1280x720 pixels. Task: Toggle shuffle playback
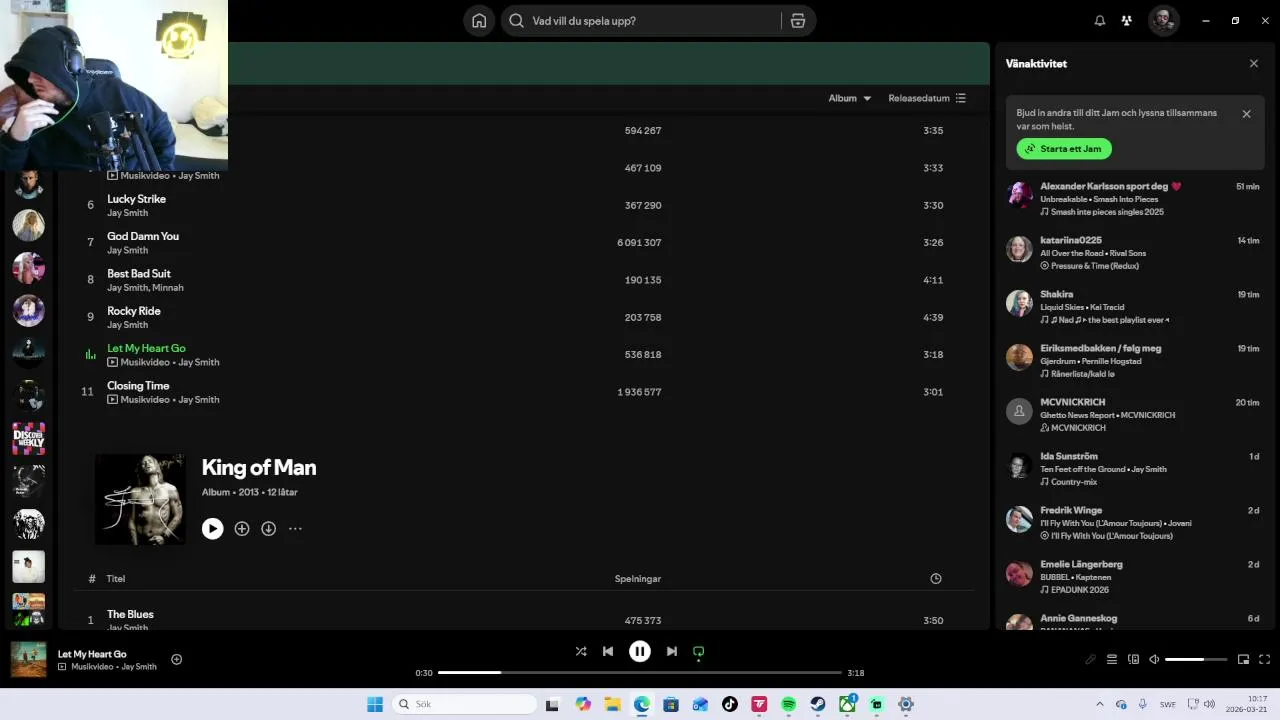[x=581, y=651]
